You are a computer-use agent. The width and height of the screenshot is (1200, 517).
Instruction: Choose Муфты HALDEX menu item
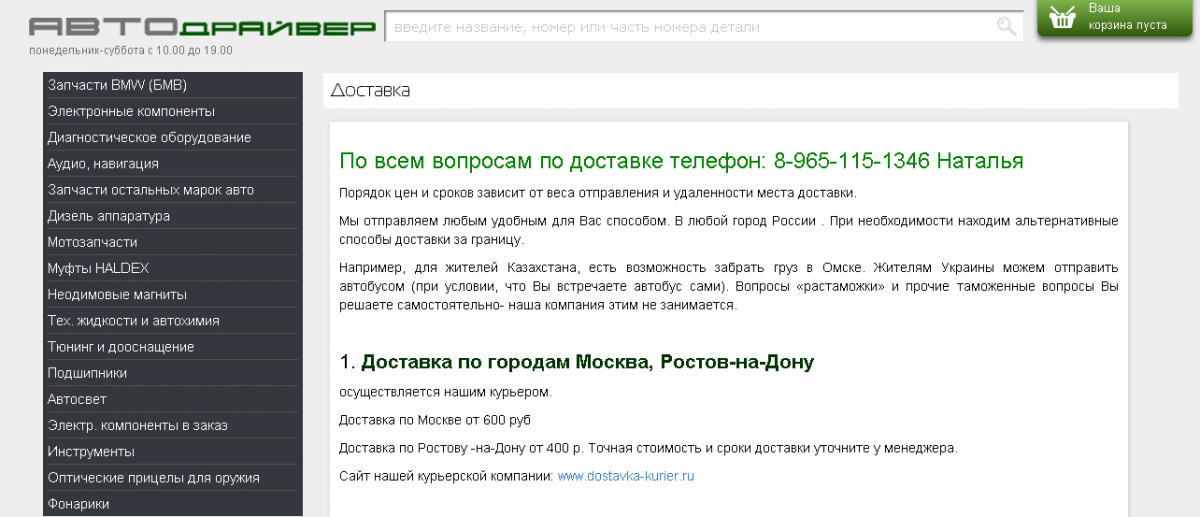pyautogui.click(x=173, y=268)
